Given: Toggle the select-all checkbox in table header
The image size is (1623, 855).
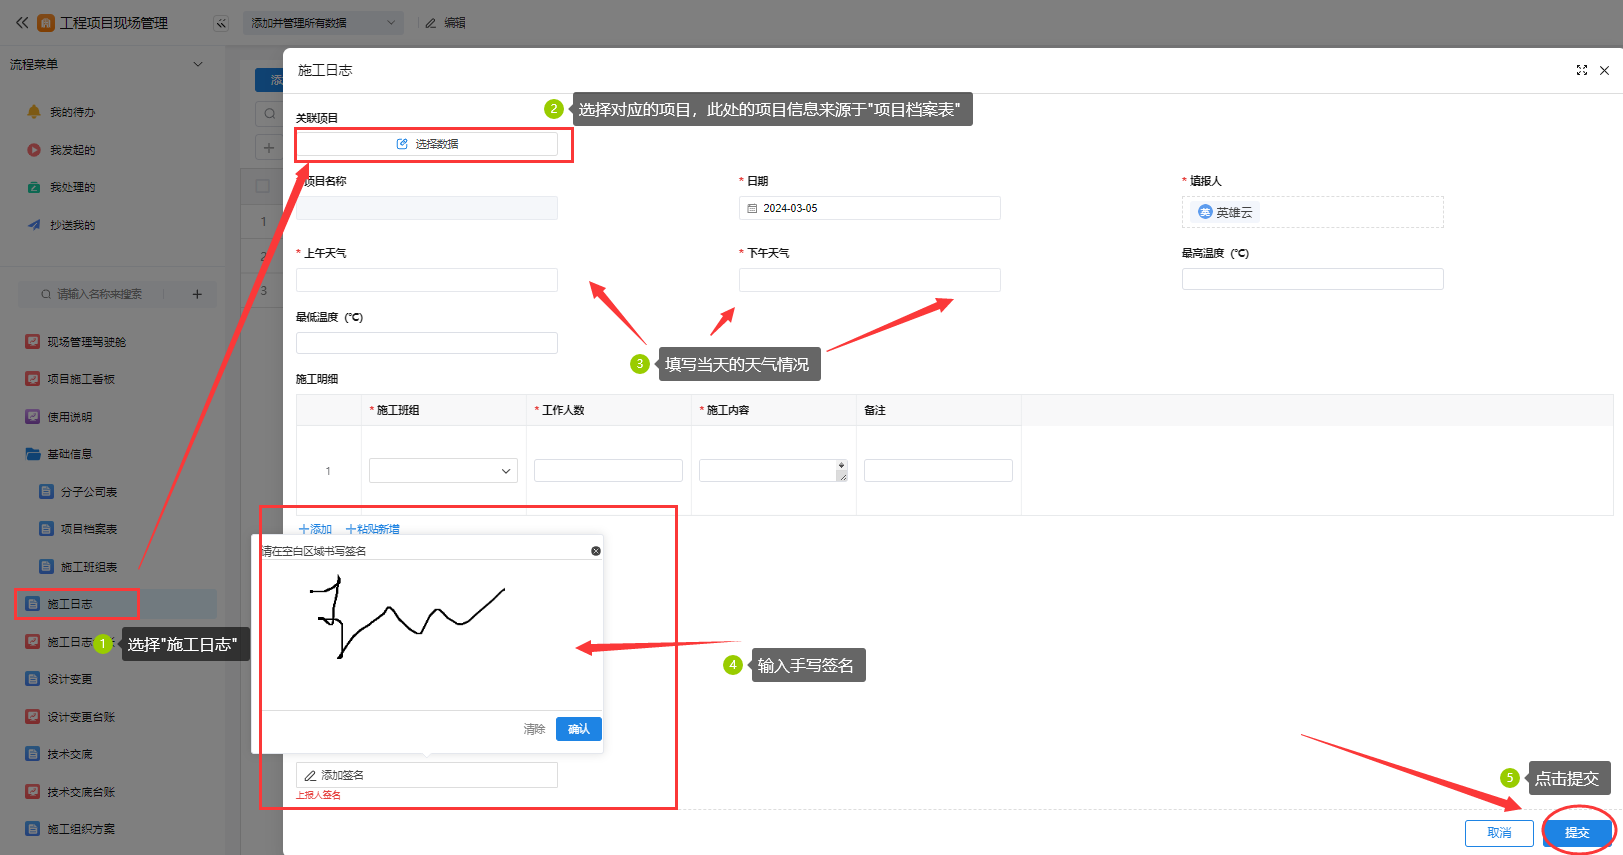Looking at the screenshot, I should tap(263, 186).
